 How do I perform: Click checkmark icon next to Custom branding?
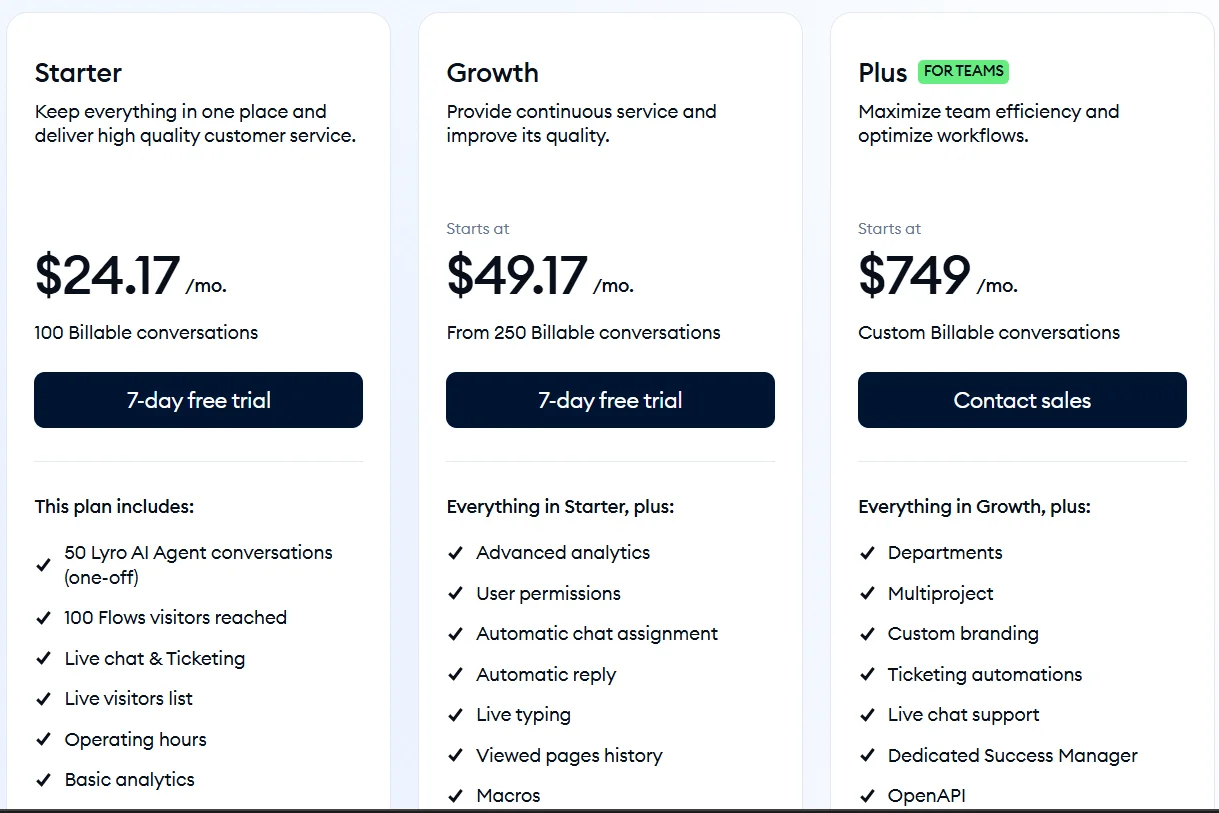pyautogui.click(x=867, y=634)
